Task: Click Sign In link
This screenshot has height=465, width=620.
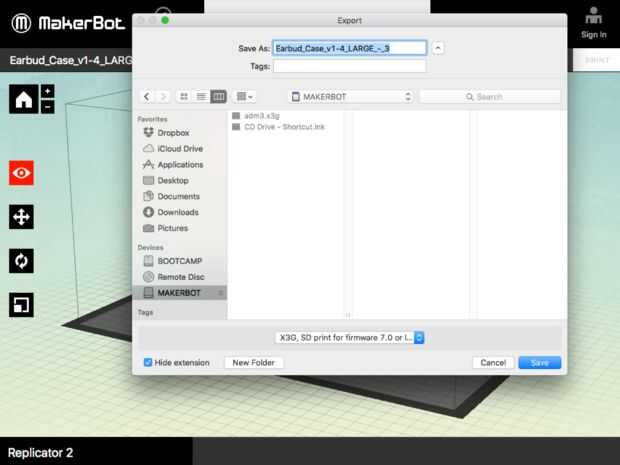Action: pos(594,34)
